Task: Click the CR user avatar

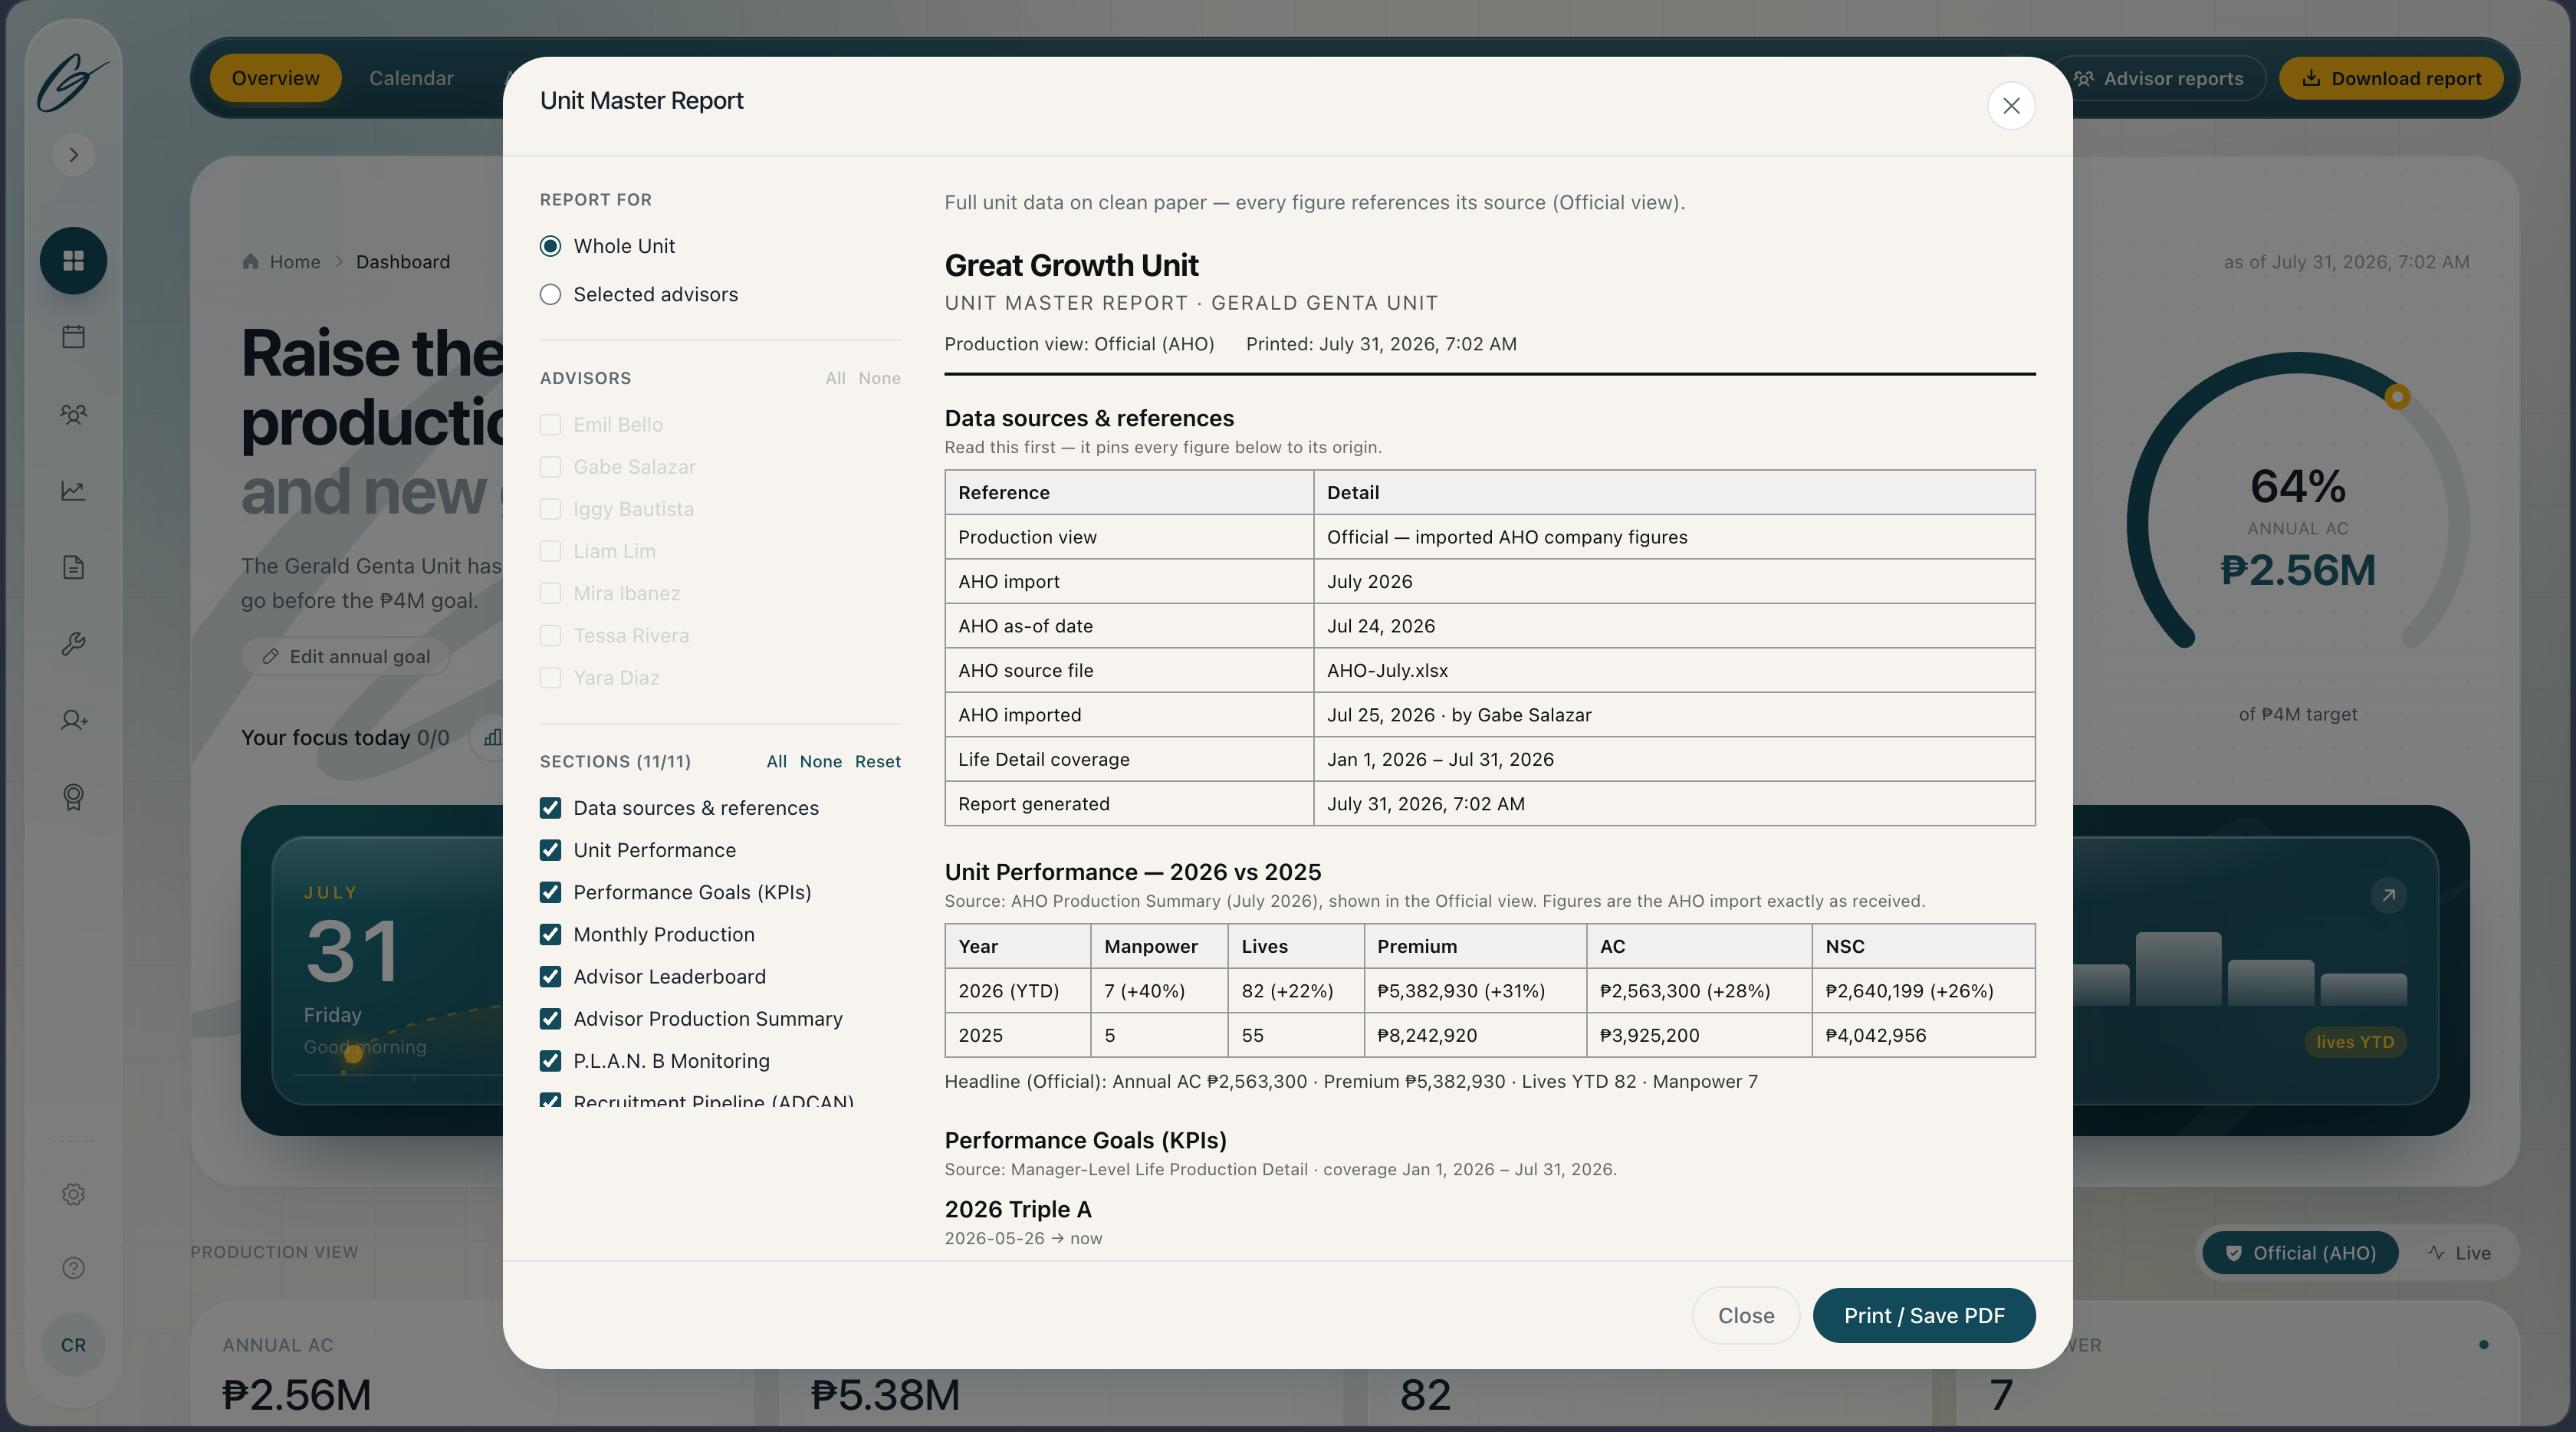Action: click(73, 1345)
